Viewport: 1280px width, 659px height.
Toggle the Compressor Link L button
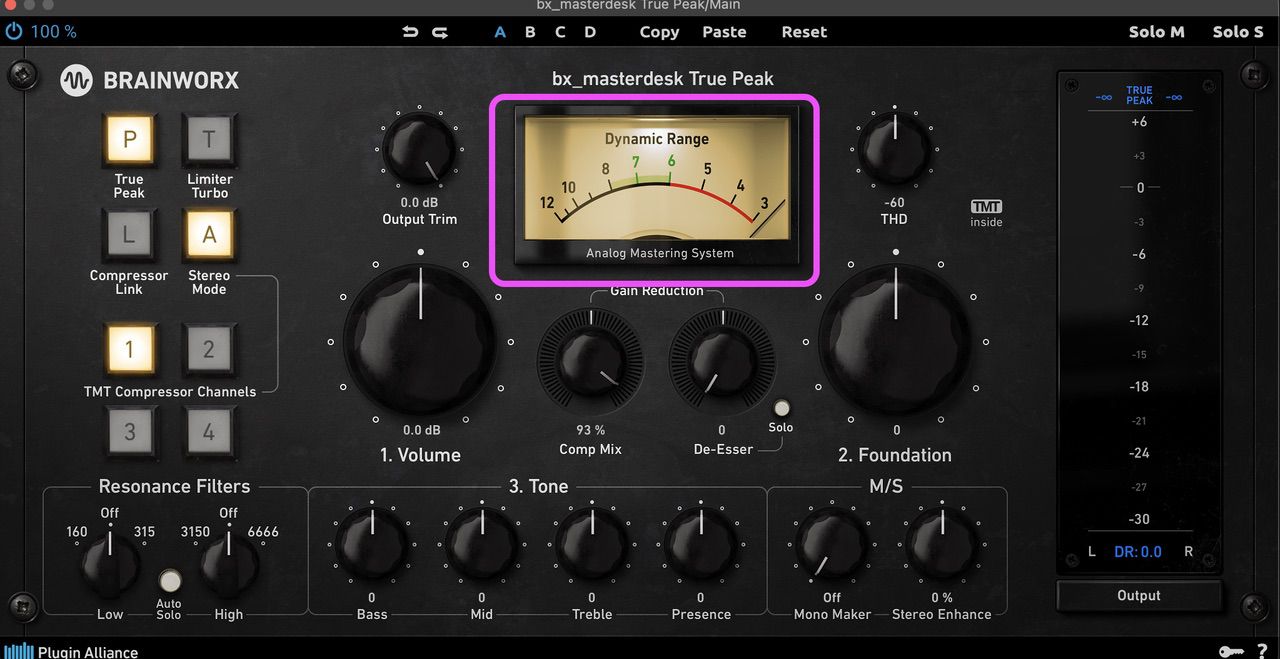129,235
